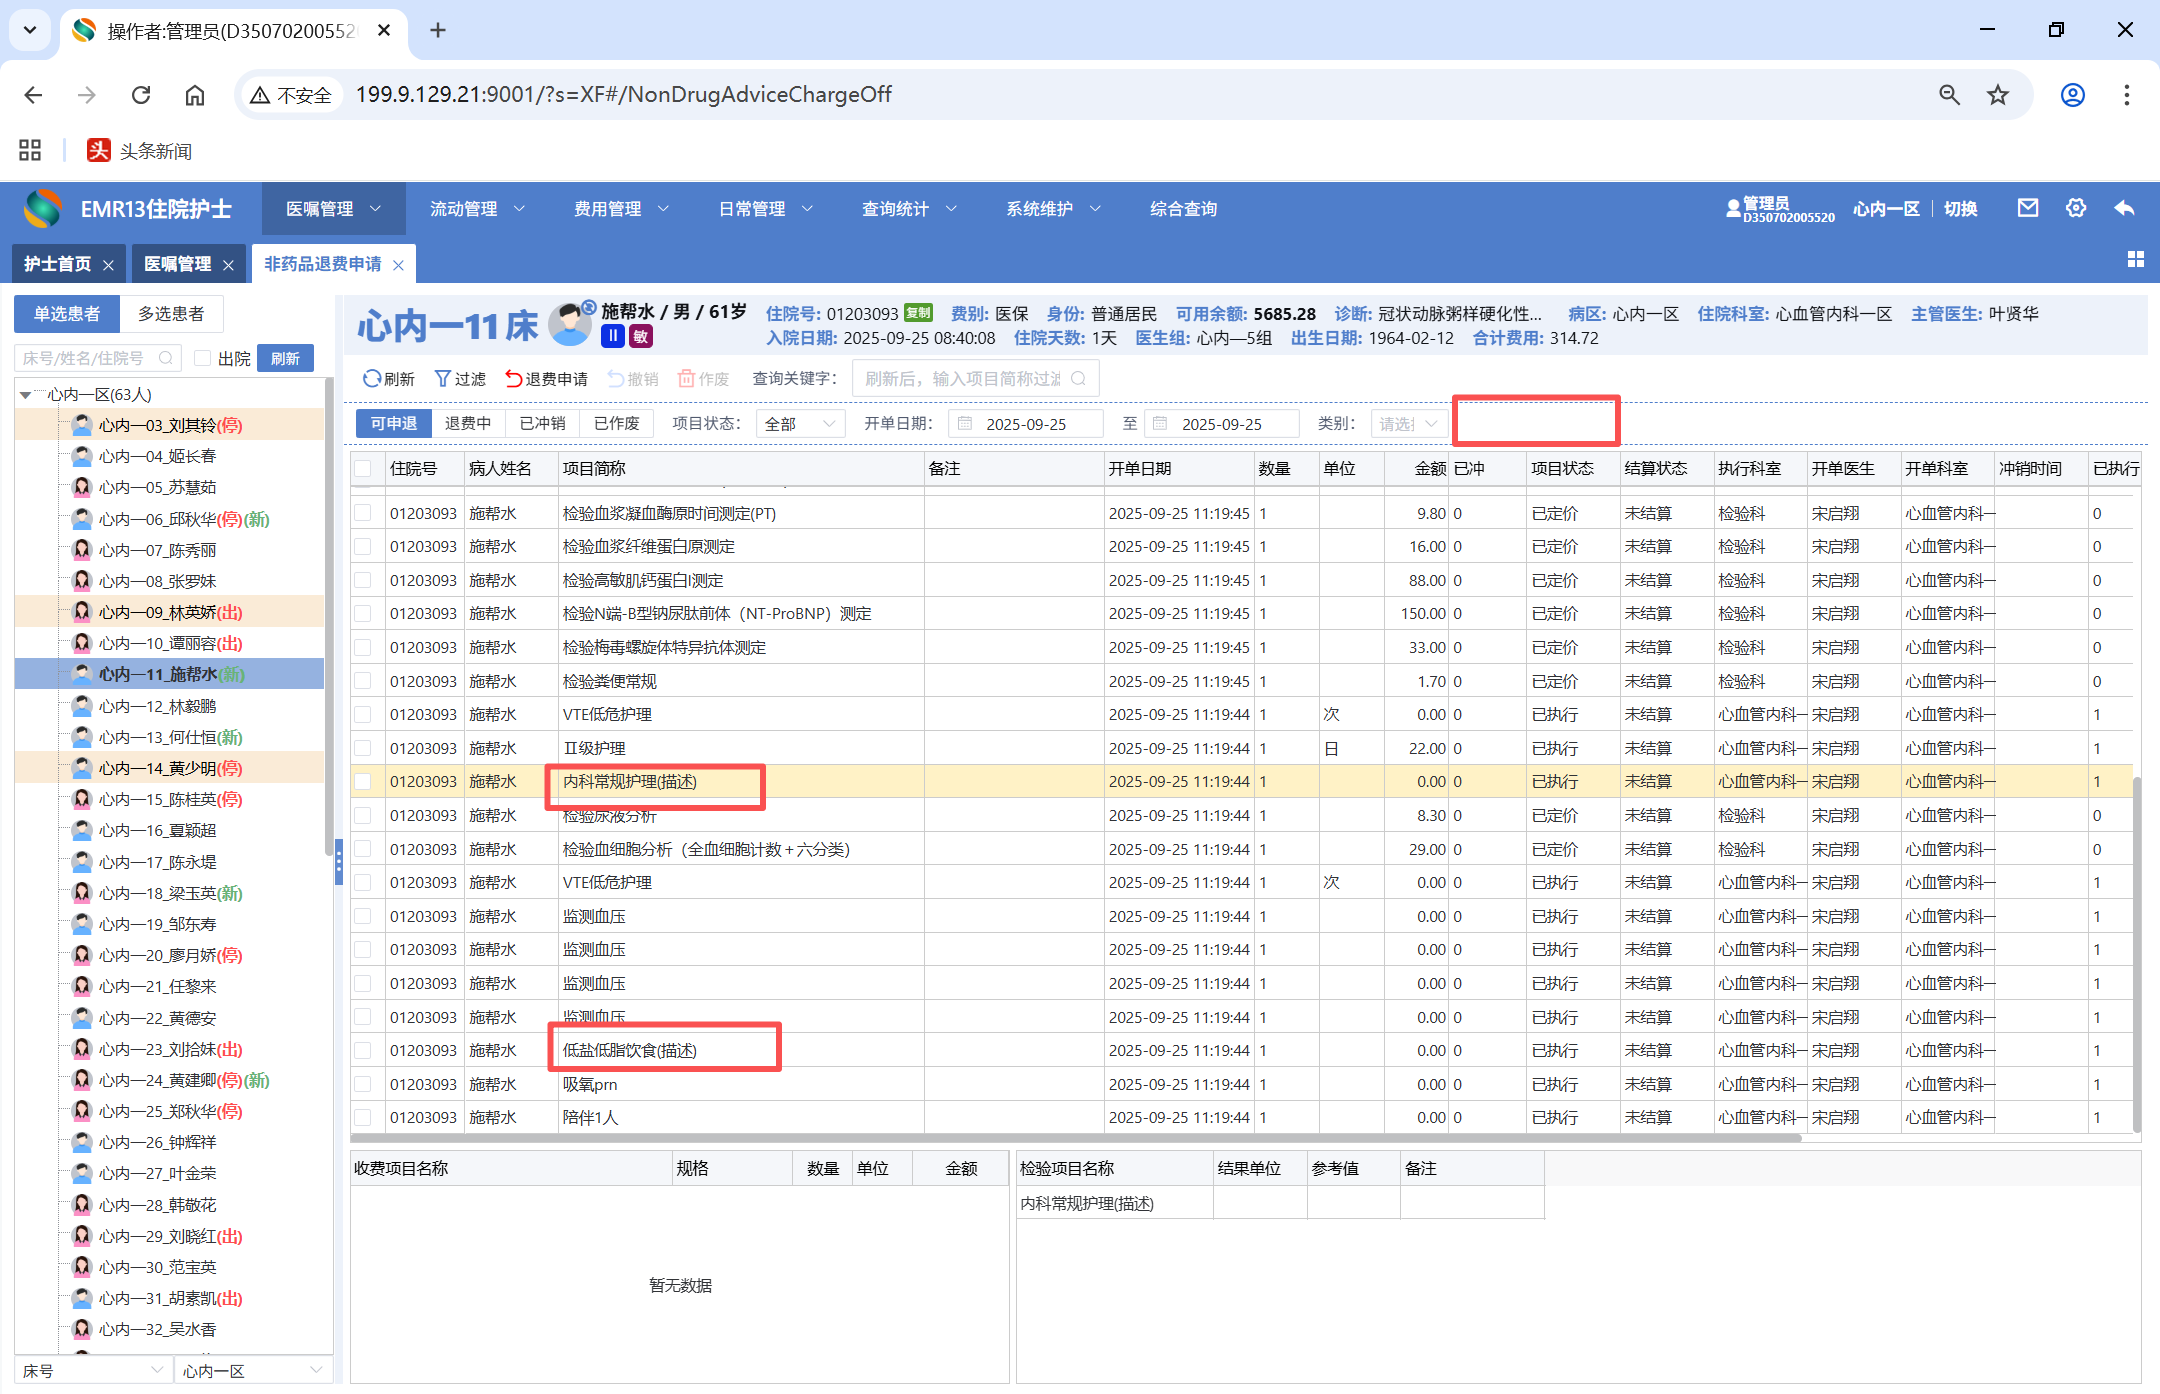Click the 退费申请 refund request icon

pyautogui.click(x=514, y=379)
